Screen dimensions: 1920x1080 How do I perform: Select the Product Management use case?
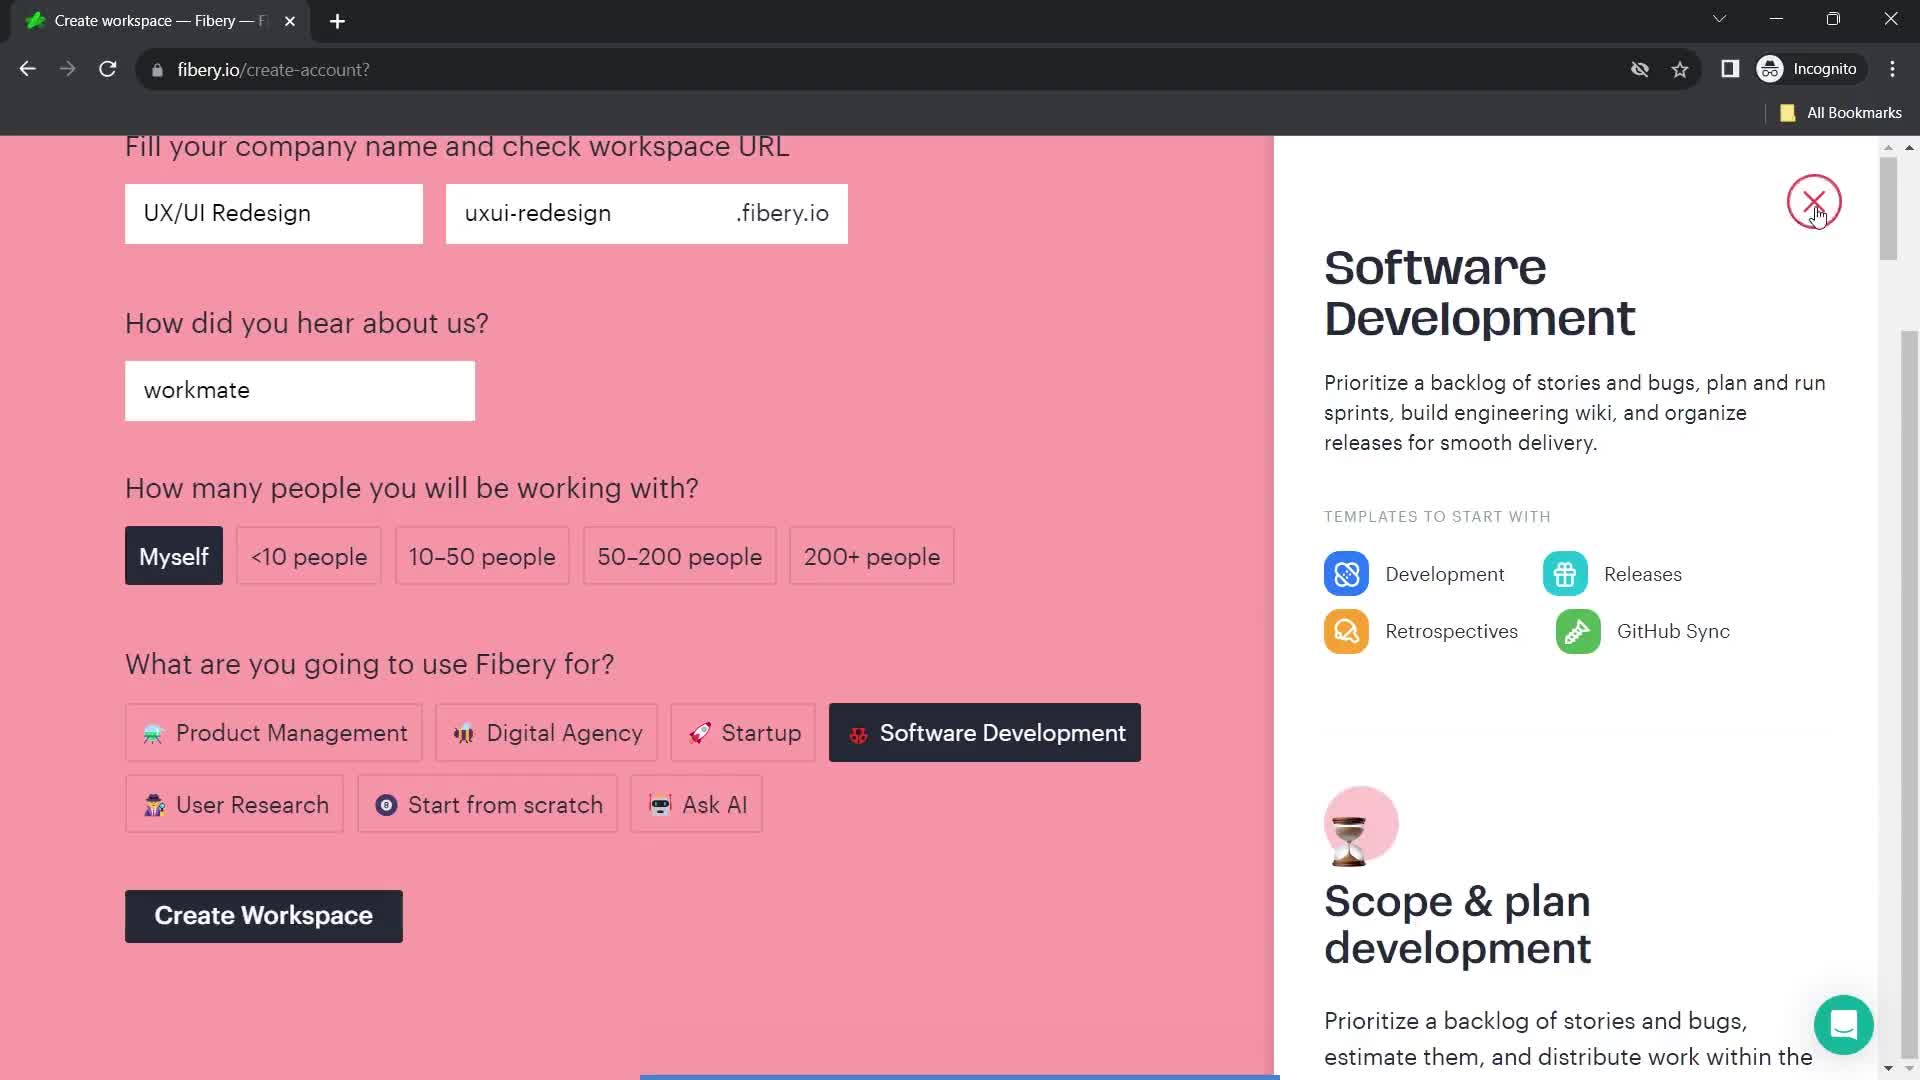pyautogui.click(x=273, y=733)
